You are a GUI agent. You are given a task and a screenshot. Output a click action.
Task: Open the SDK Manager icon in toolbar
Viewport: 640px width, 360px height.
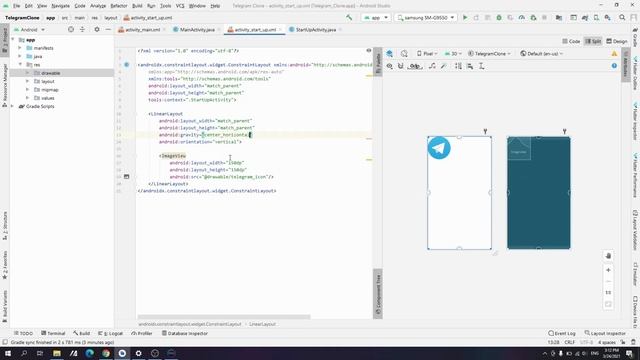coord(608,18)
